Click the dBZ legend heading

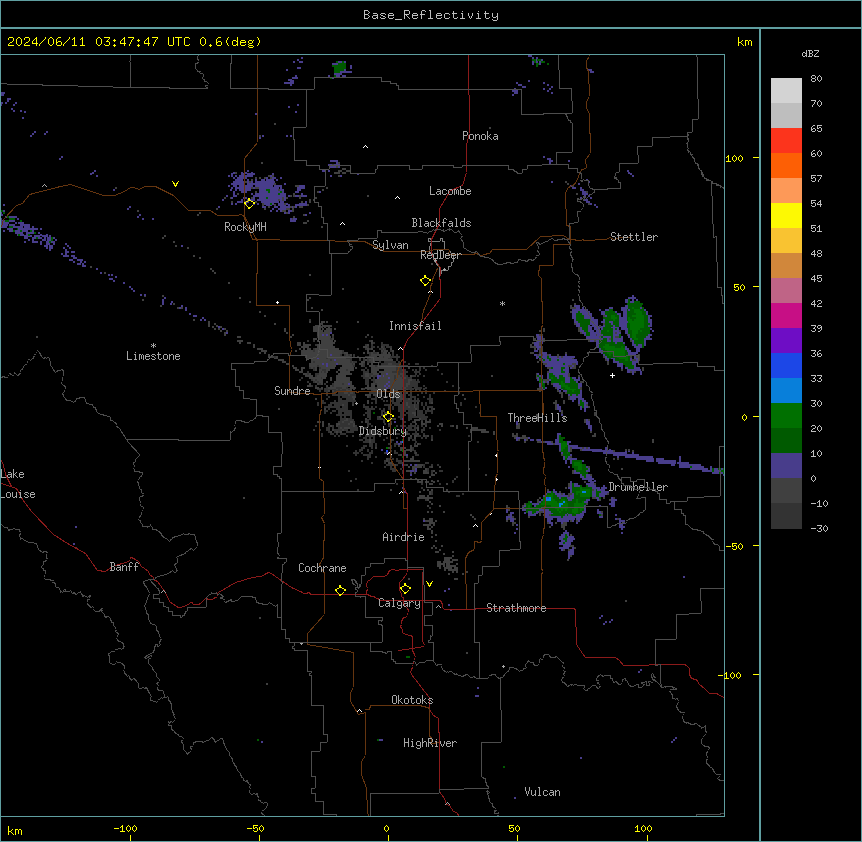[x=810, y=53]
